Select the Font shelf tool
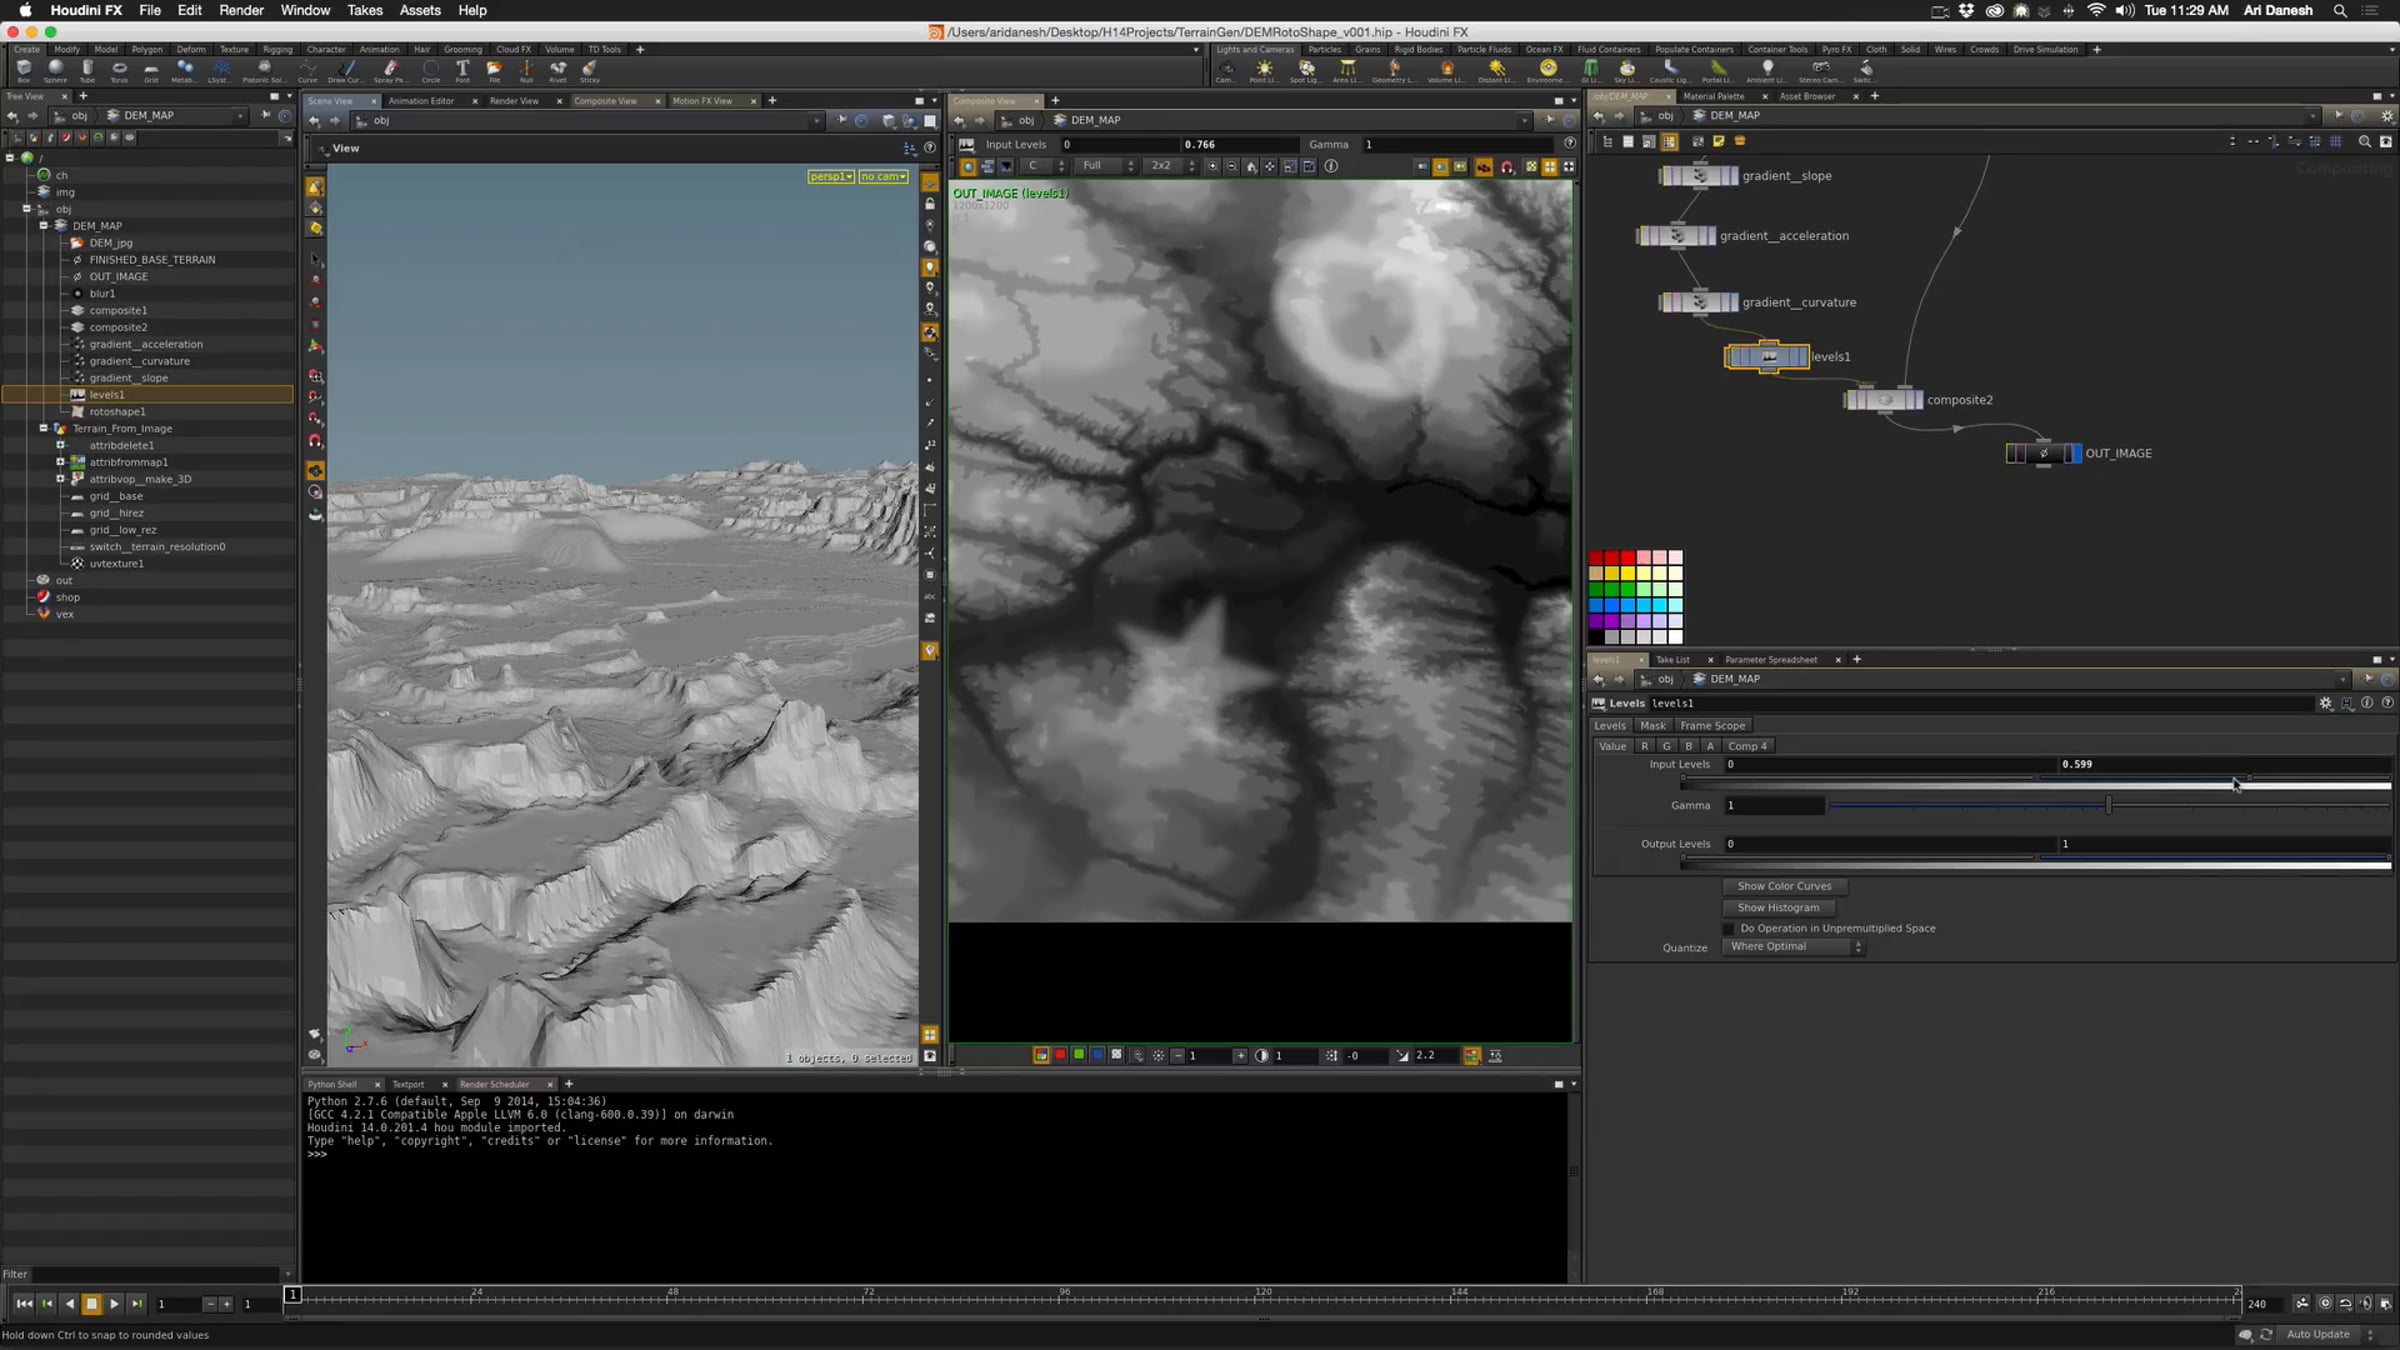Image resolution: width=2400 pixels, height=1350 pixels. click(463, 70)
